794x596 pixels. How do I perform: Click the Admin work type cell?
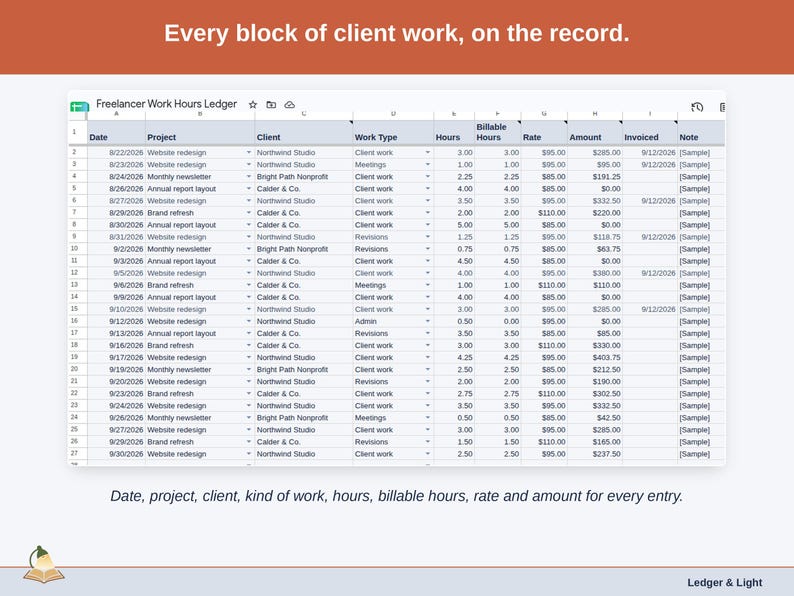393,322
